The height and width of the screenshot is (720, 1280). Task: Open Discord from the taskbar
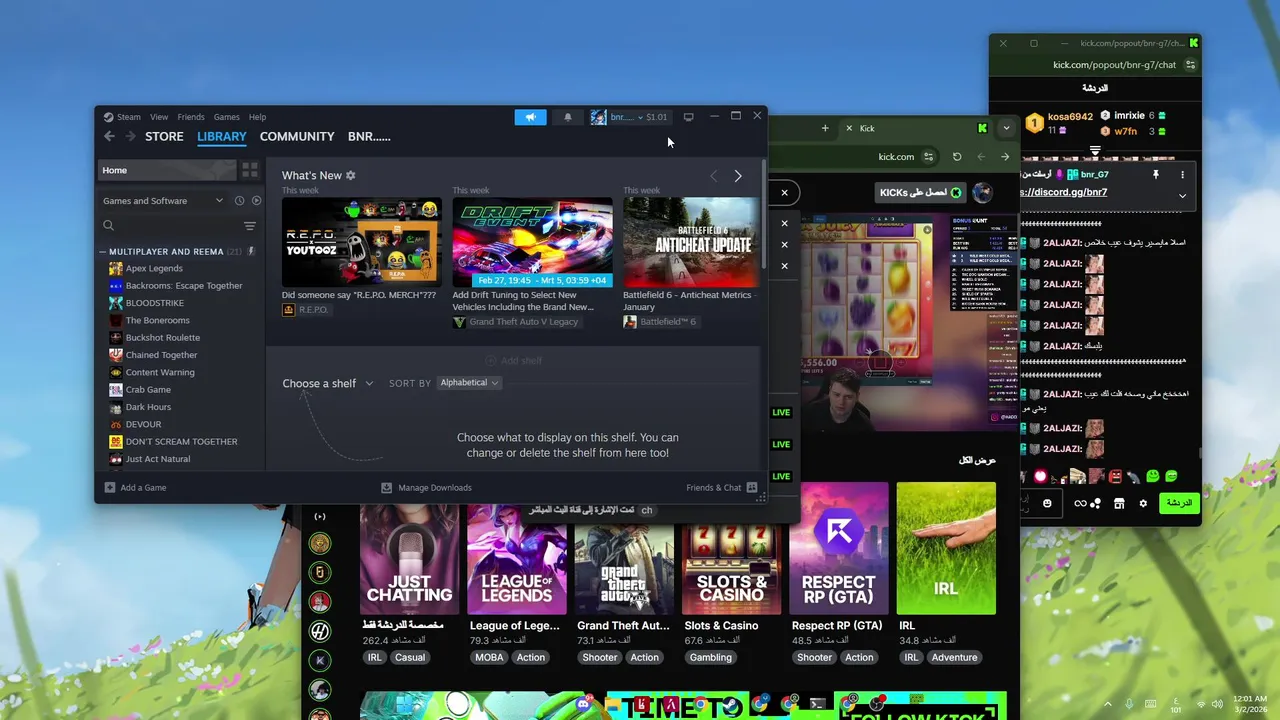point(583,705)
